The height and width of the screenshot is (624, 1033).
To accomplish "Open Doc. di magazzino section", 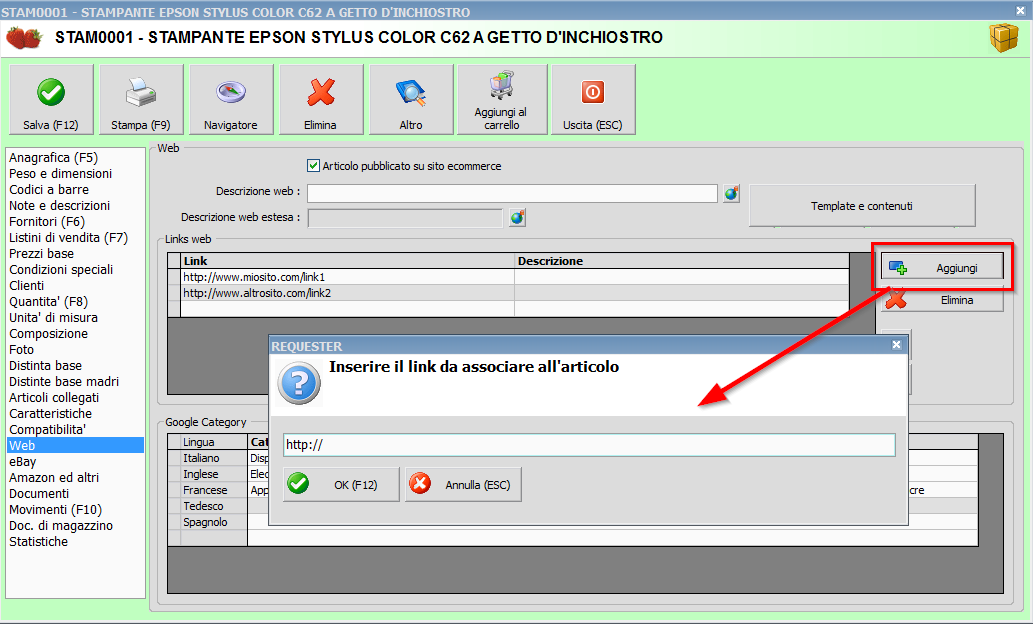I will coord(61,525).
